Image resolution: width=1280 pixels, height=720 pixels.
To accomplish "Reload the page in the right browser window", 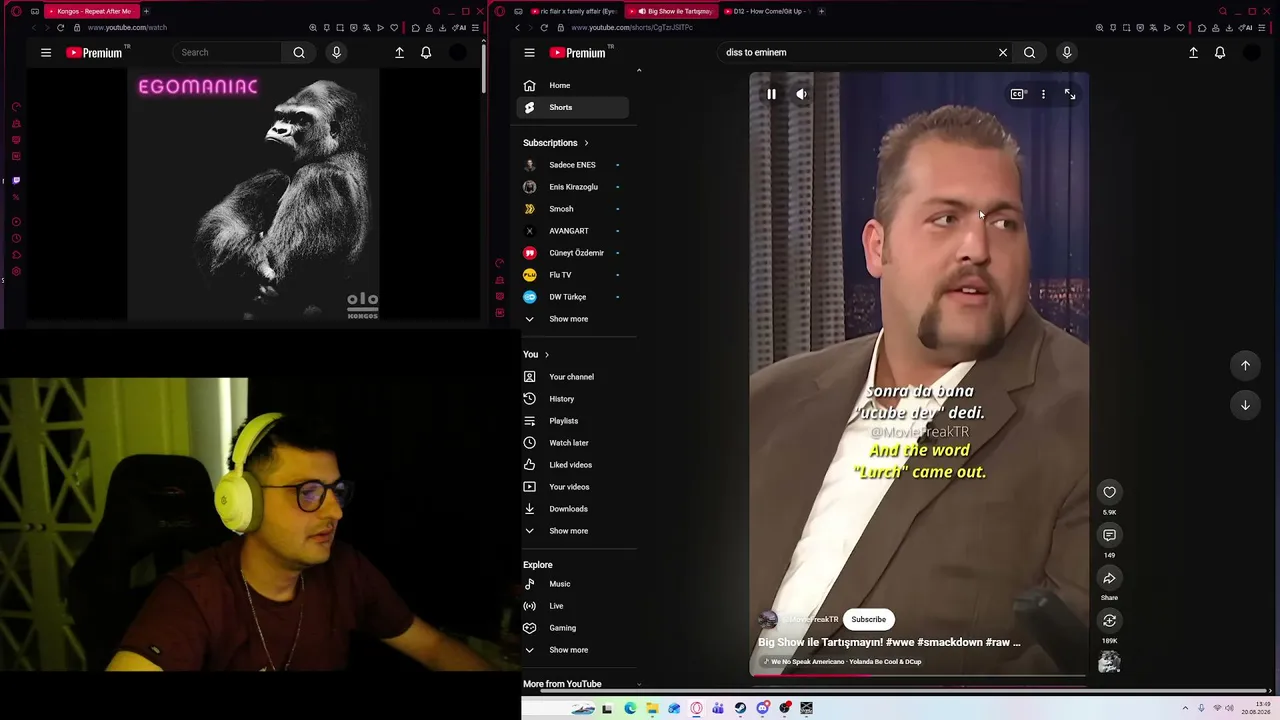I will click(x=544, y=27).
